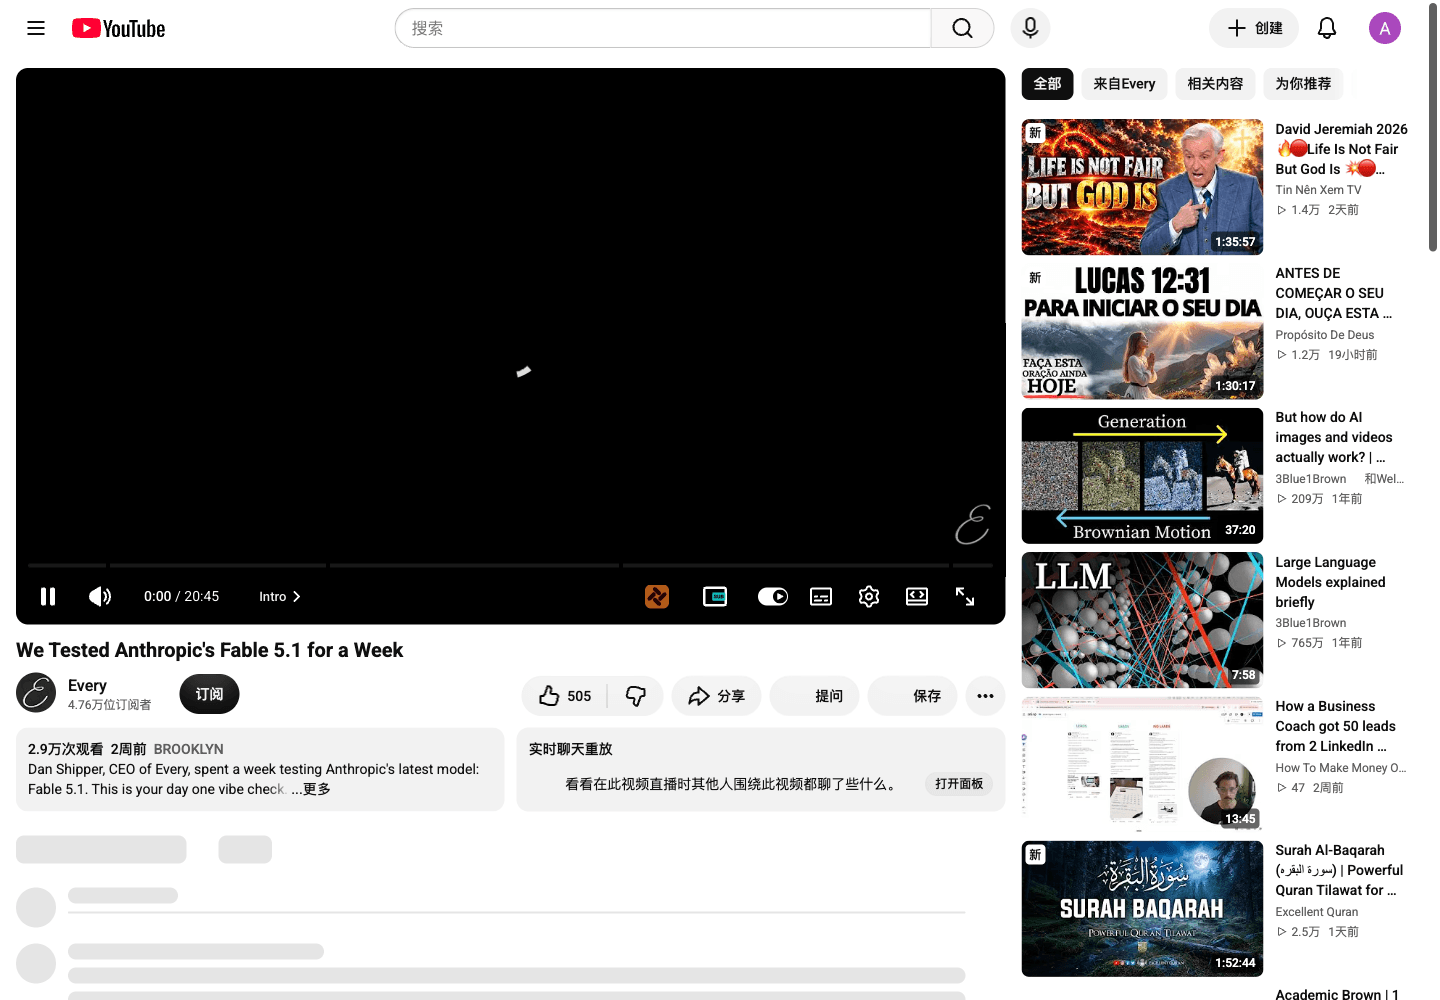This screenshot has width=1440, height=1000.
Task: Enter full screen mode
Action: point(965,596)
